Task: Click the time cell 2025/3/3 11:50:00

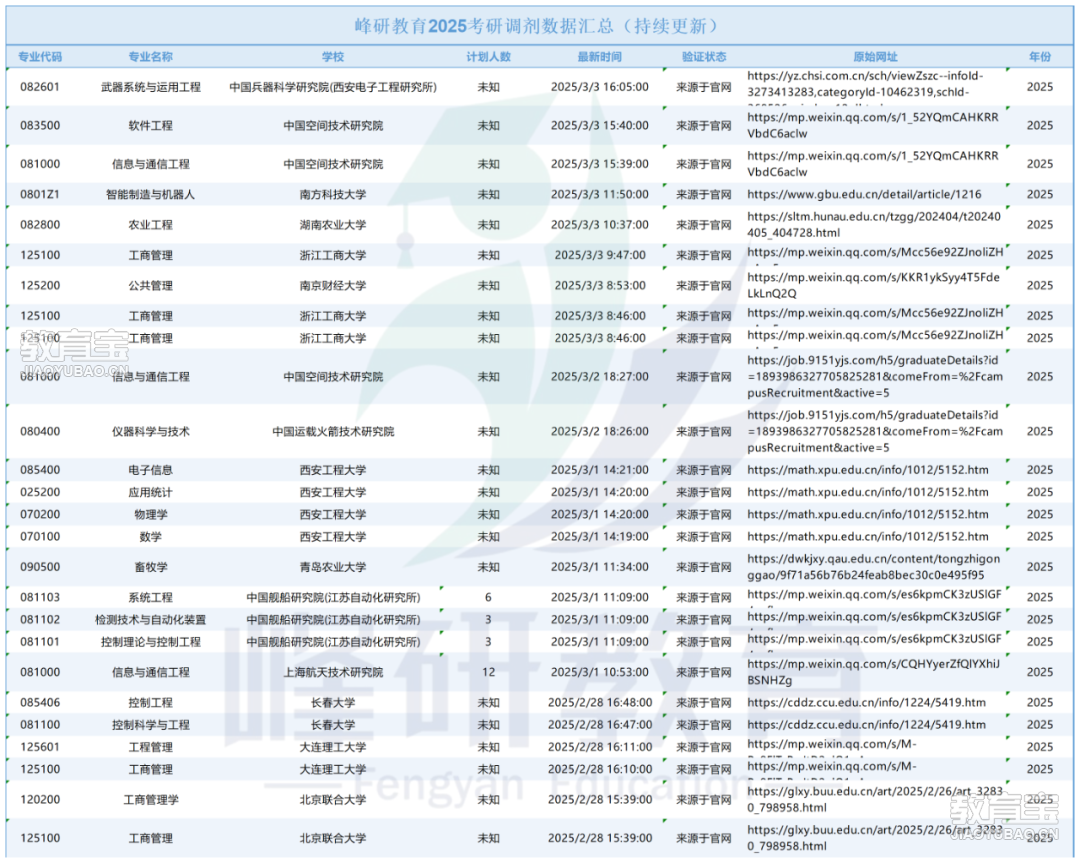Action: pyautogui.click(x=599, y=194)
